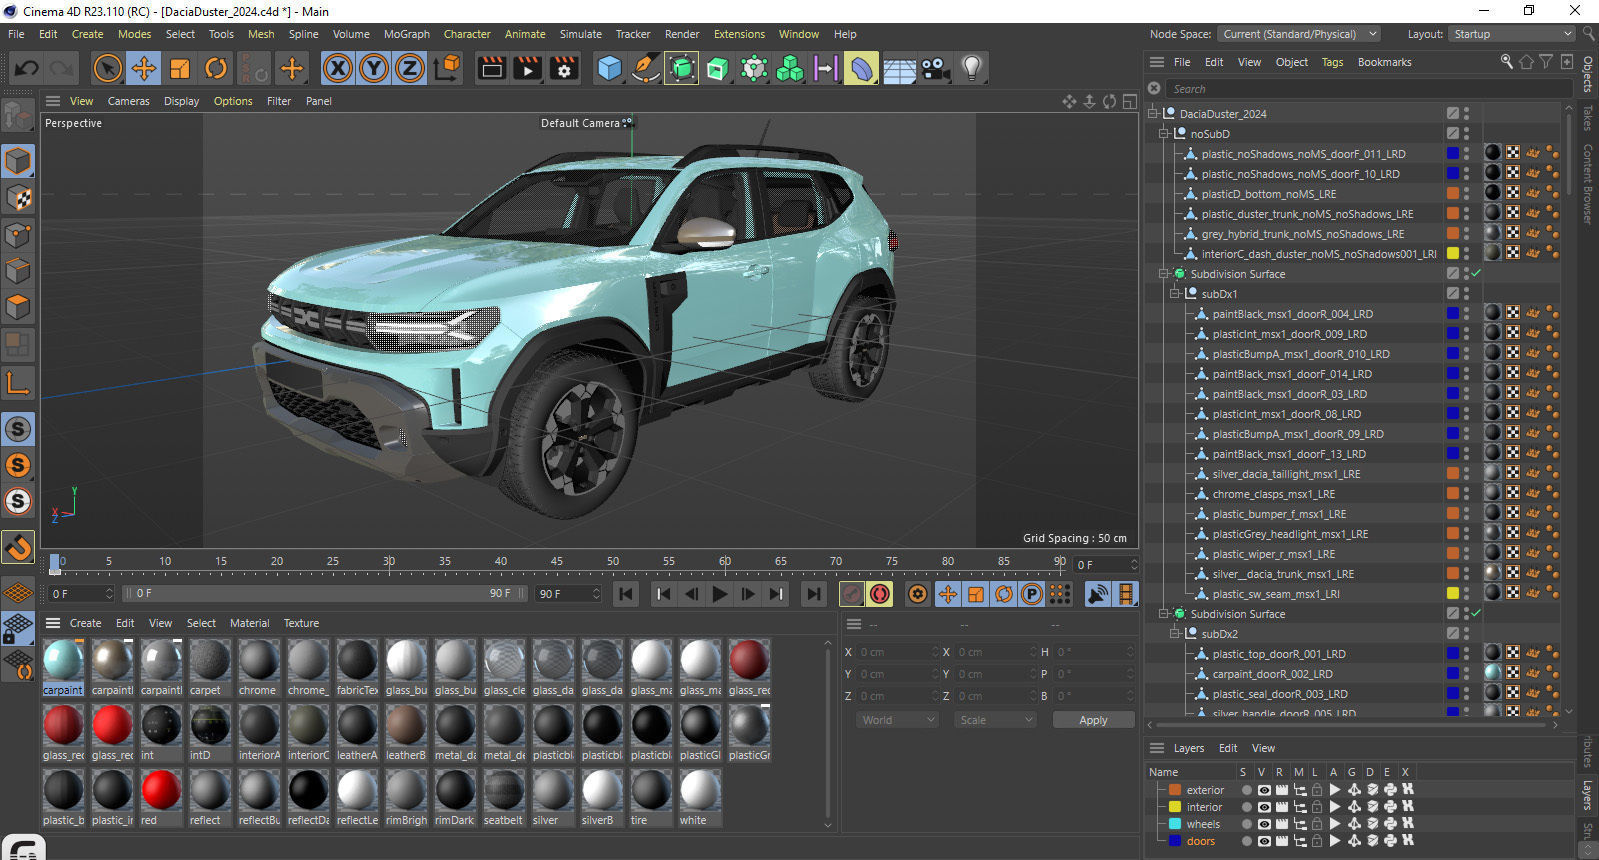Open Object Manager Tags menu
Image resolution: width=1599 pixels, height=860 pixels.
coord(1332,62)
